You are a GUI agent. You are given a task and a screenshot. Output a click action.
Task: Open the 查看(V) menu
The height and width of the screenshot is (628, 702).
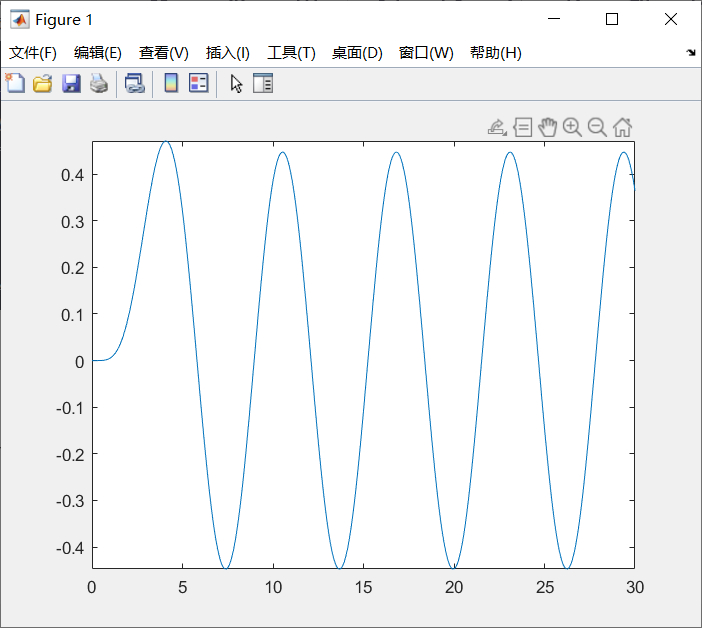pyautogui.click(x=164, y=53)
